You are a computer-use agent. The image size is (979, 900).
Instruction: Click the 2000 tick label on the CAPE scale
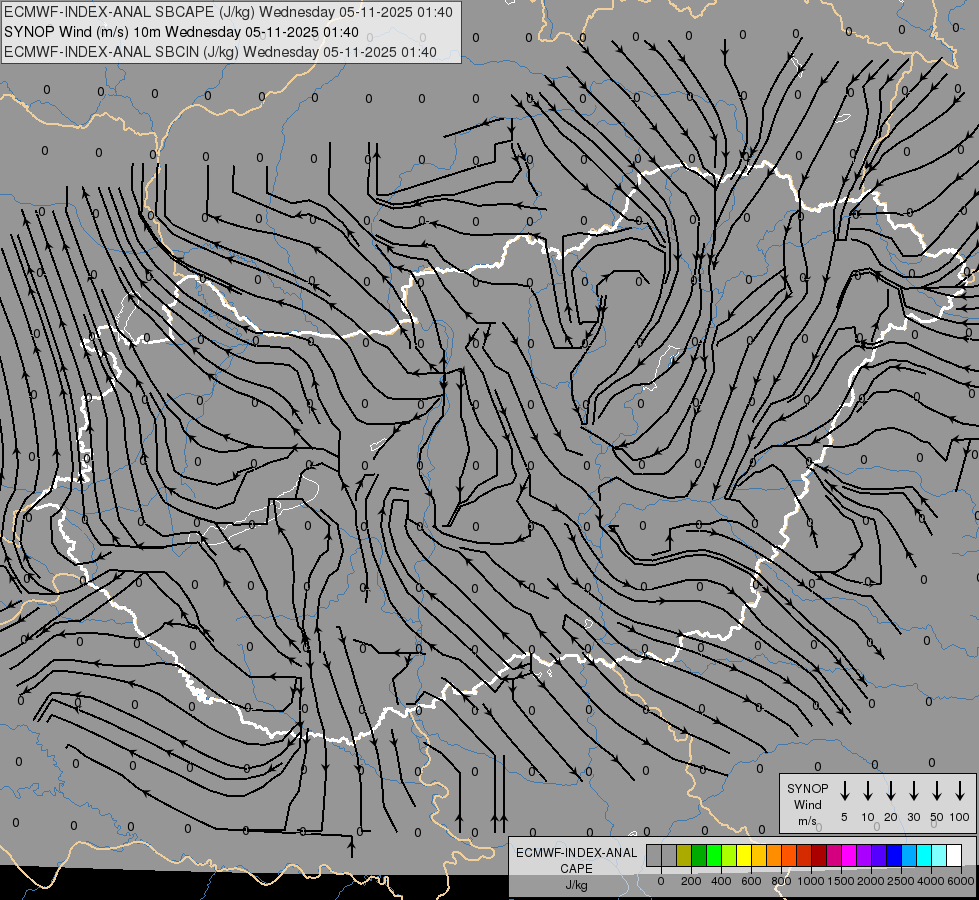tap(871, 881)
